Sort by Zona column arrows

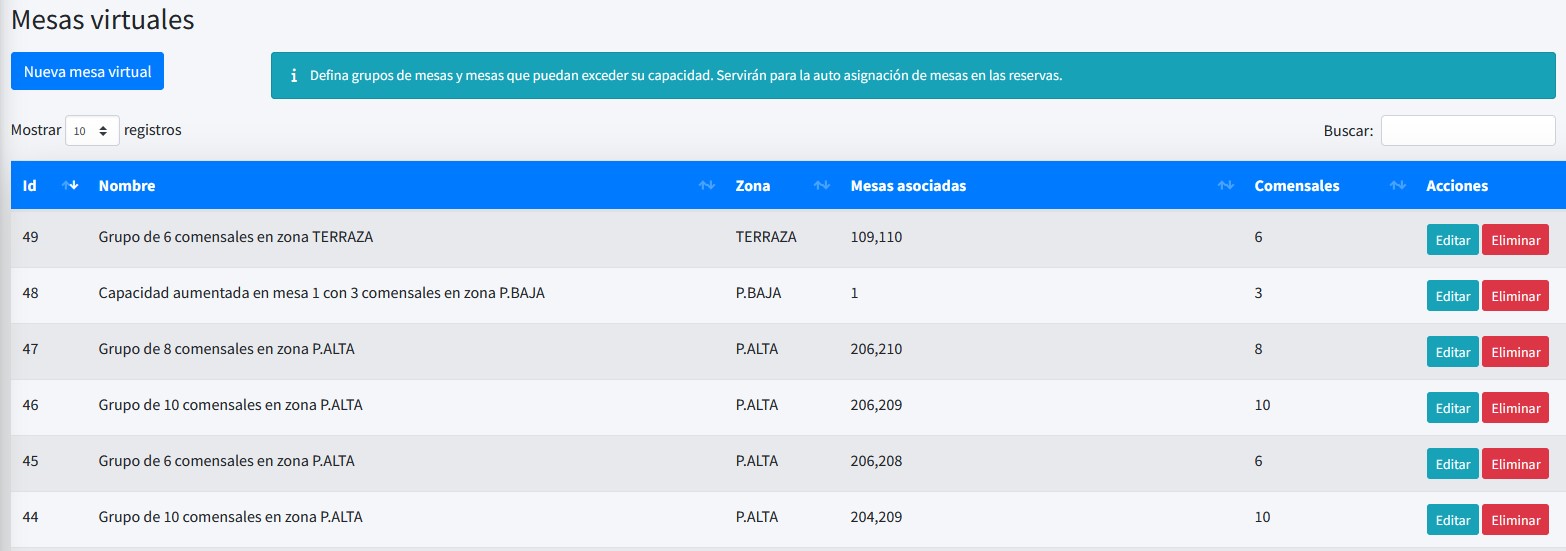coord(822,186)
